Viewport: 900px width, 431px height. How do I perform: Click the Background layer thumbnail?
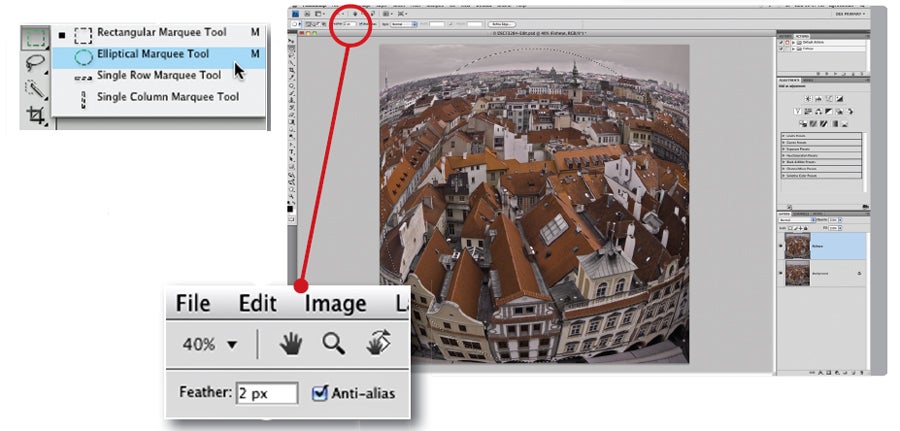tap(798, 273)
